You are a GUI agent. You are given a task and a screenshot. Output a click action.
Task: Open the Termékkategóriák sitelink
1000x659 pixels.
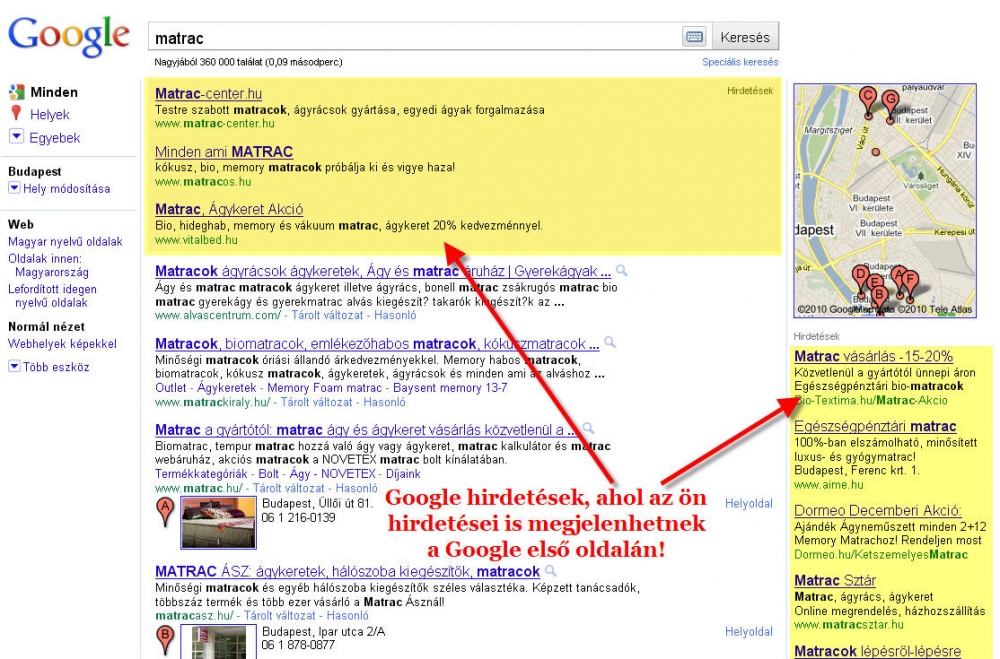click(201, 474)
